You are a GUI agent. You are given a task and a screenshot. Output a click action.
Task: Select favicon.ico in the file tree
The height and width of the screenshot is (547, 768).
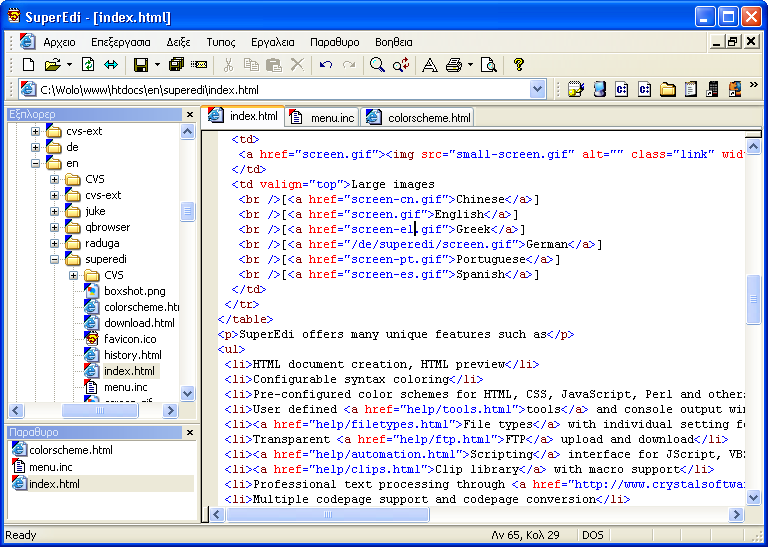click(x=130, y=339)
